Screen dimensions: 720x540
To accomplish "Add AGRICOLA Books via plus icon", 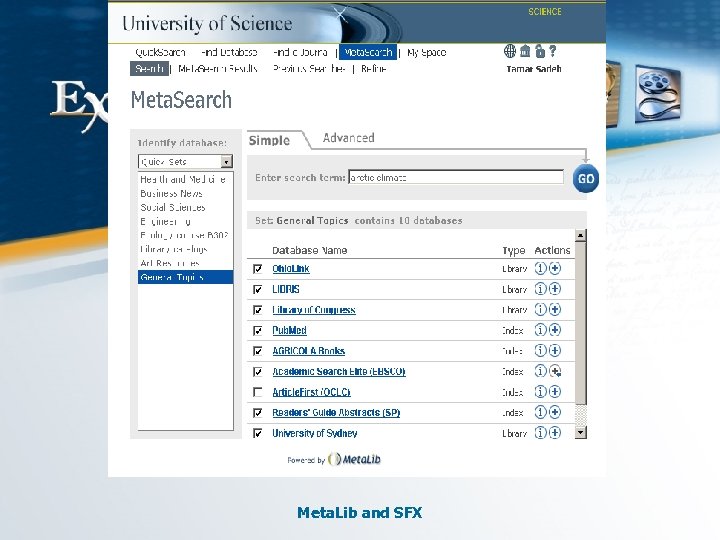I will [x=555, y=350].
